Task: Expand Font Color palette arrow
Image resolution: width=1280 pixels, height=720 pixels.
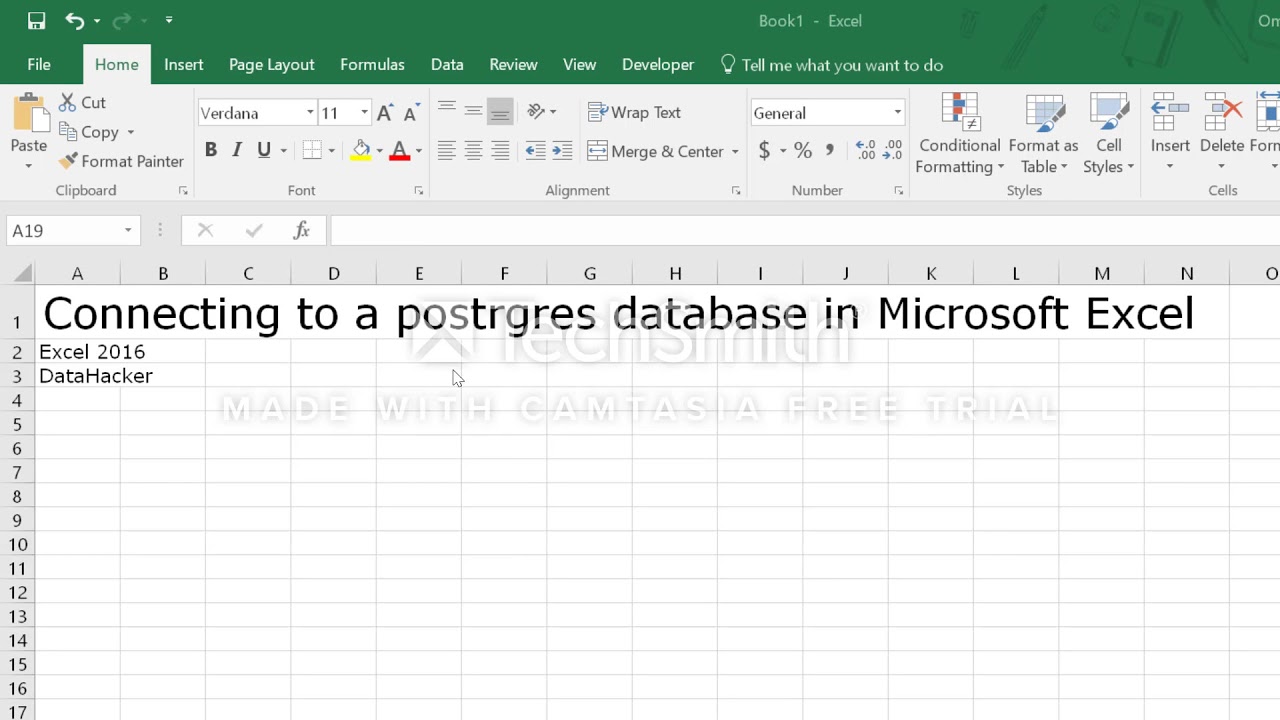Action: [418, 151]
